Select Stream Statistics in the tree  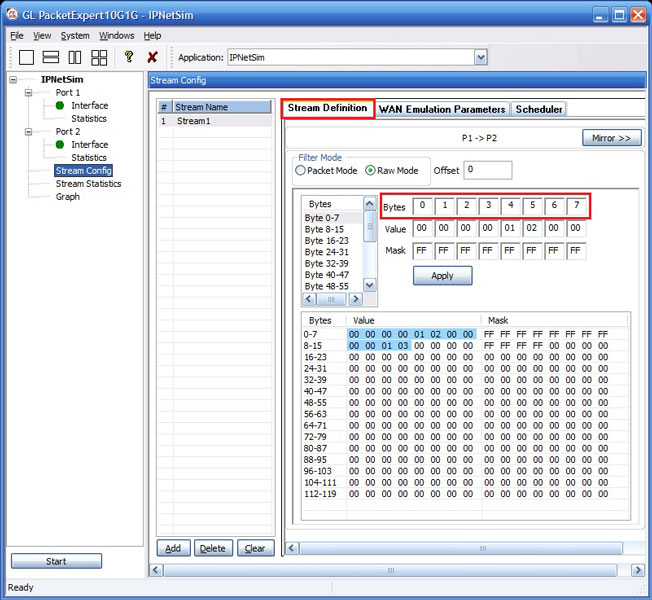[x=89, y=184]
